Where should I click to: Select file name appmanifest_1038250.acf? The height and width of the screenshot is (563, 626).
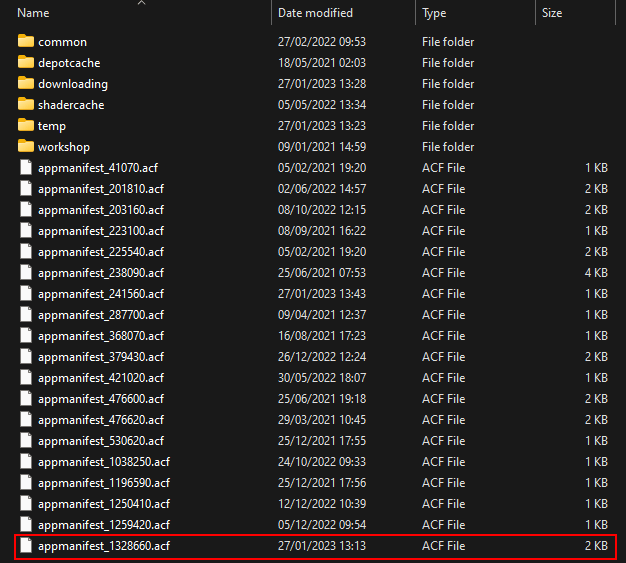click(104, 462)
